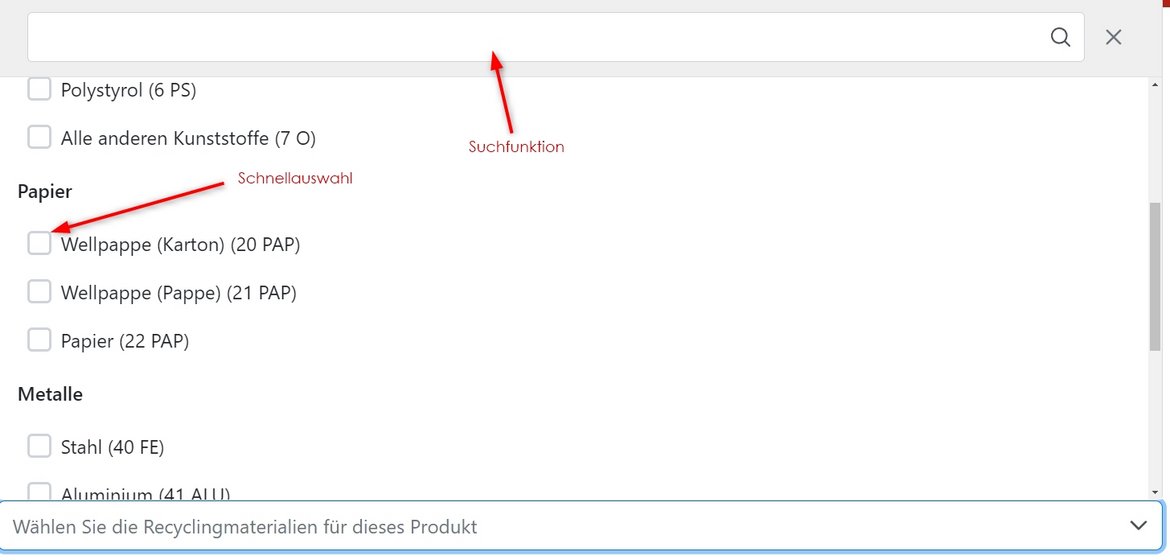Check the Papier (22 PAP) checkbox

tap(39, 340)
